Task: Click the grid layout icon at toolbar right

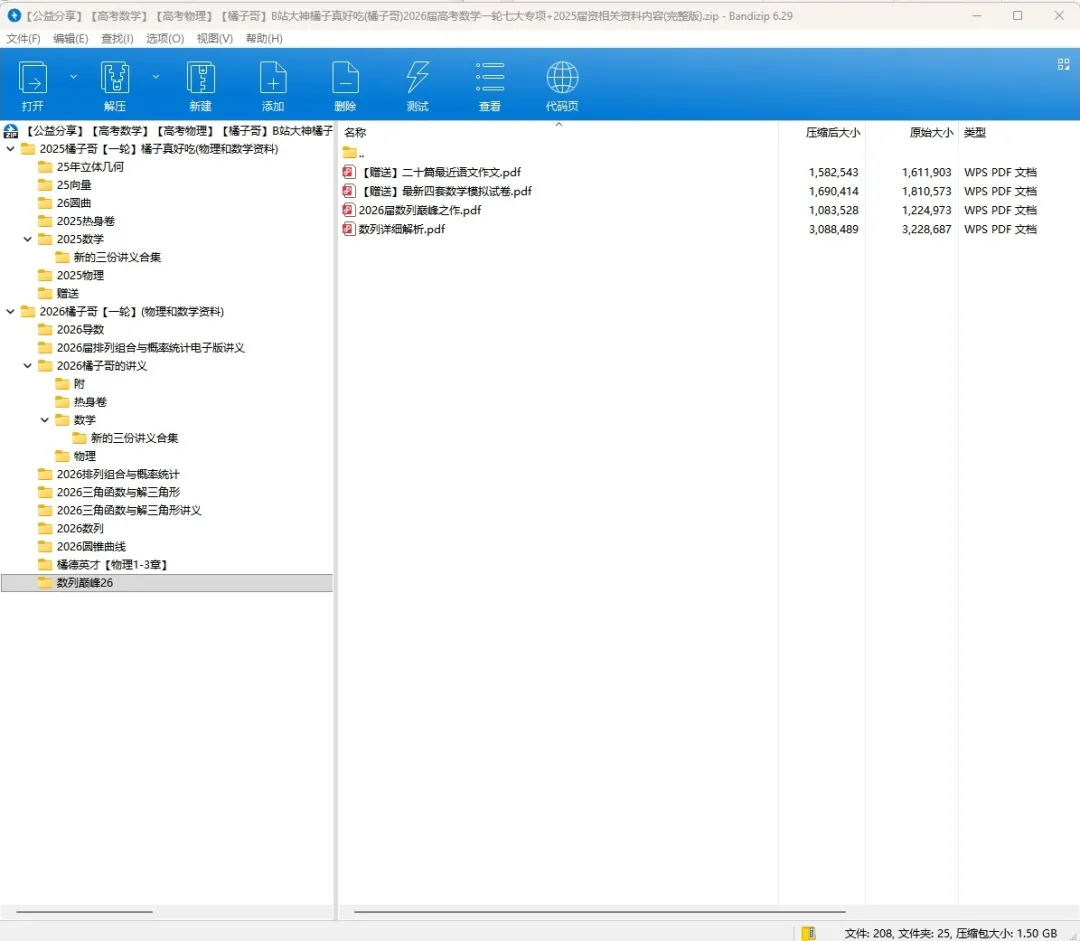Action: (1063, 64)
